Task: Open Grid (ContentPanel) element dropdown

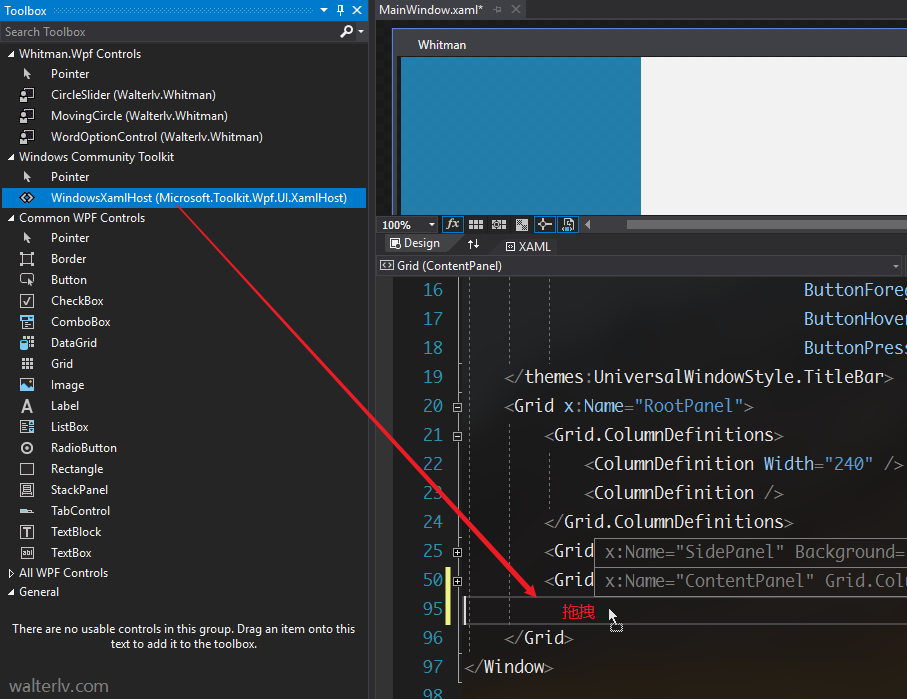Action: [895, 266]
